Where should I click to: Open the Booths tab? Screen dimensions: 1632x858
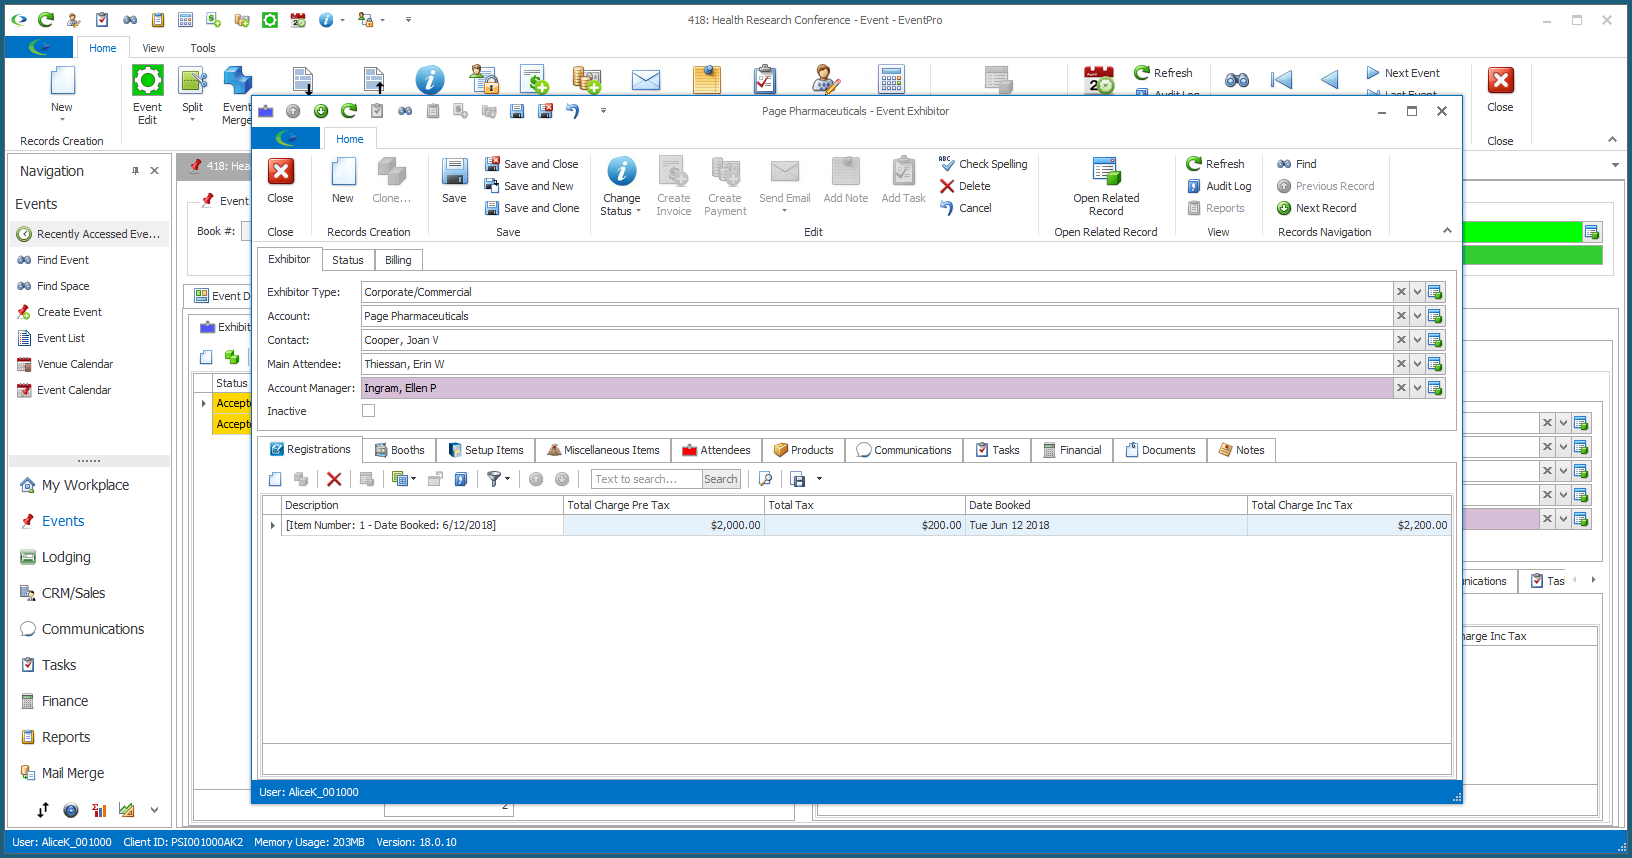(399, 450)
